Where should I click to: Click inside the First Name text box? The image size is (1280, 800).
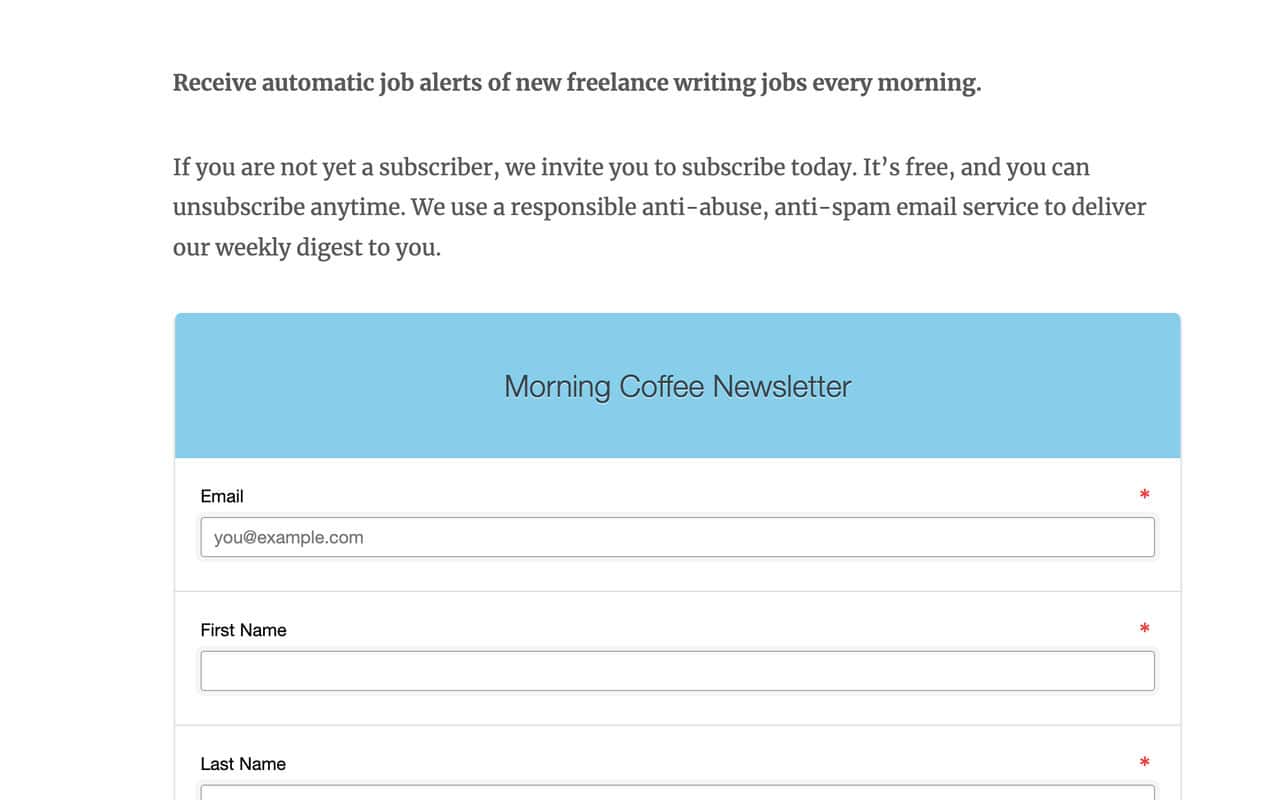pyautogui.click(x=677, y=670)
